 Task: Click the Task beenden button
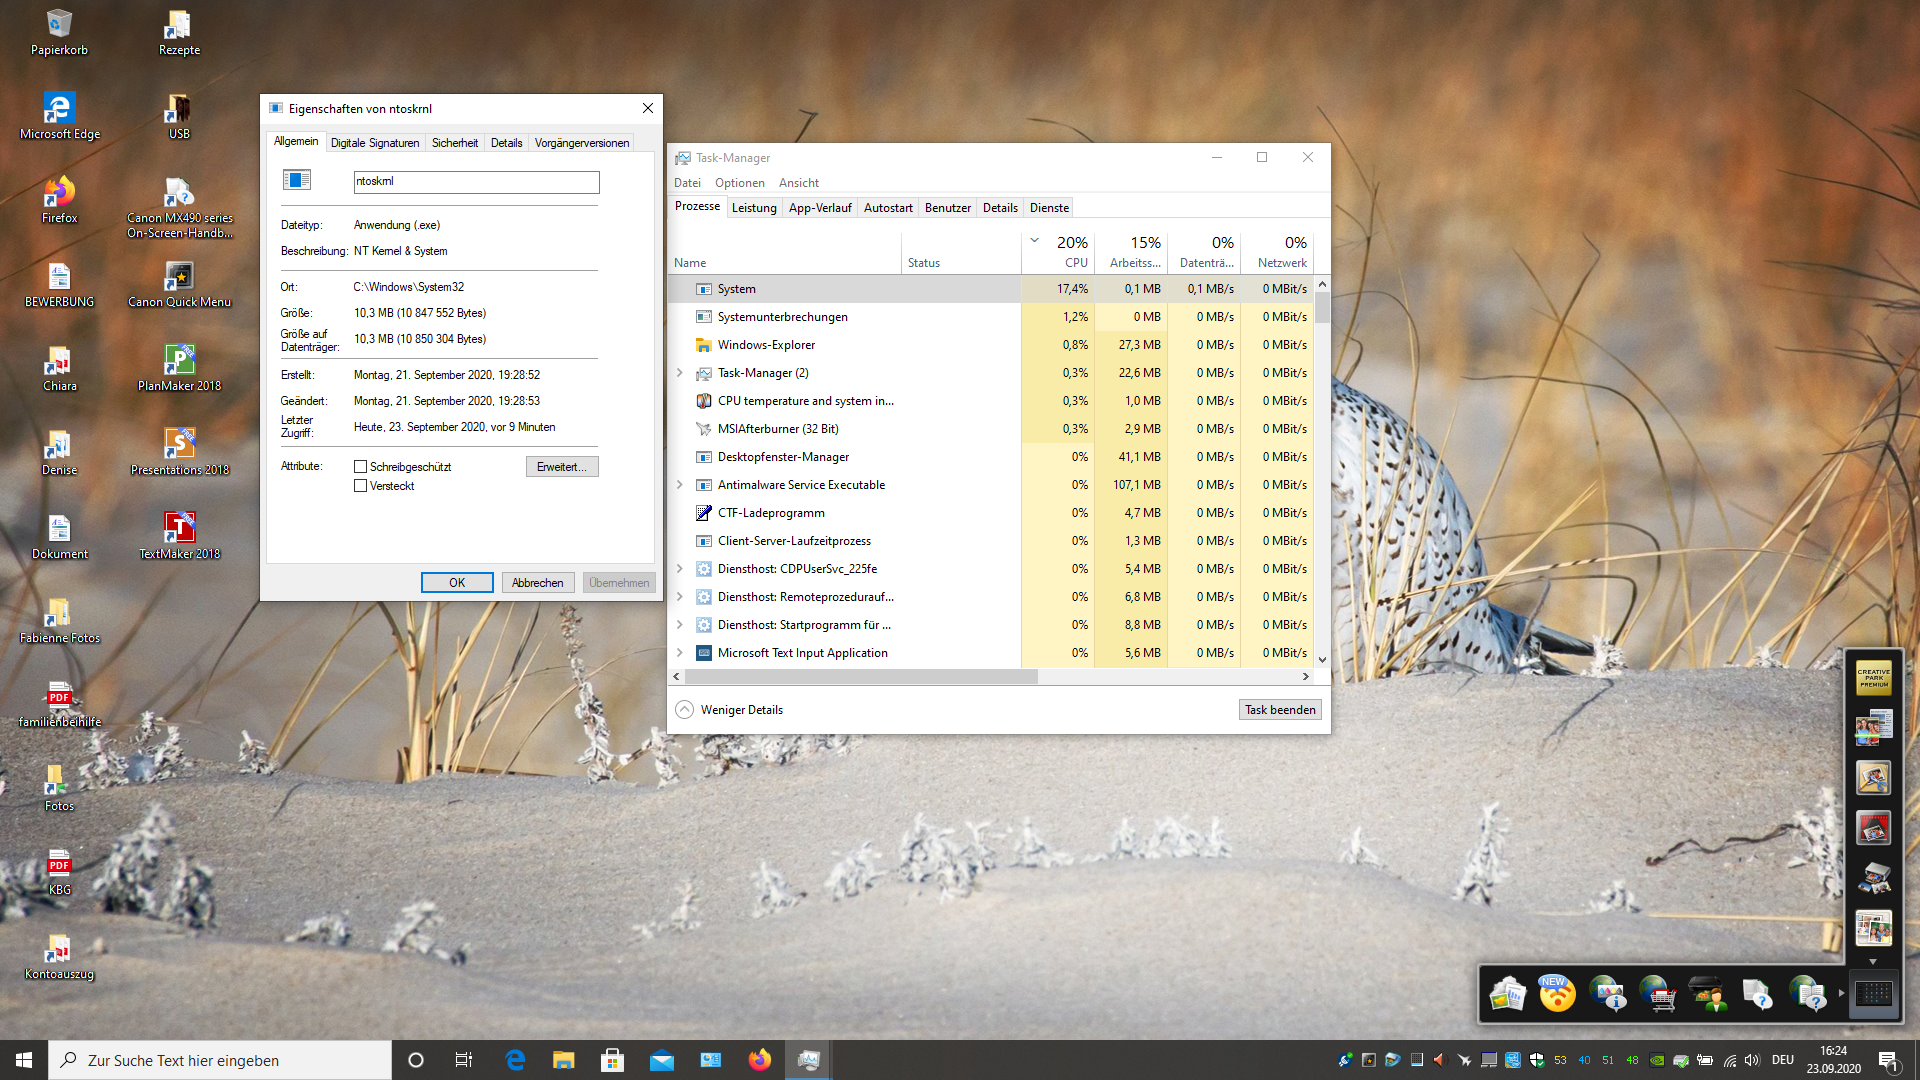click(x=1279, y=710)
